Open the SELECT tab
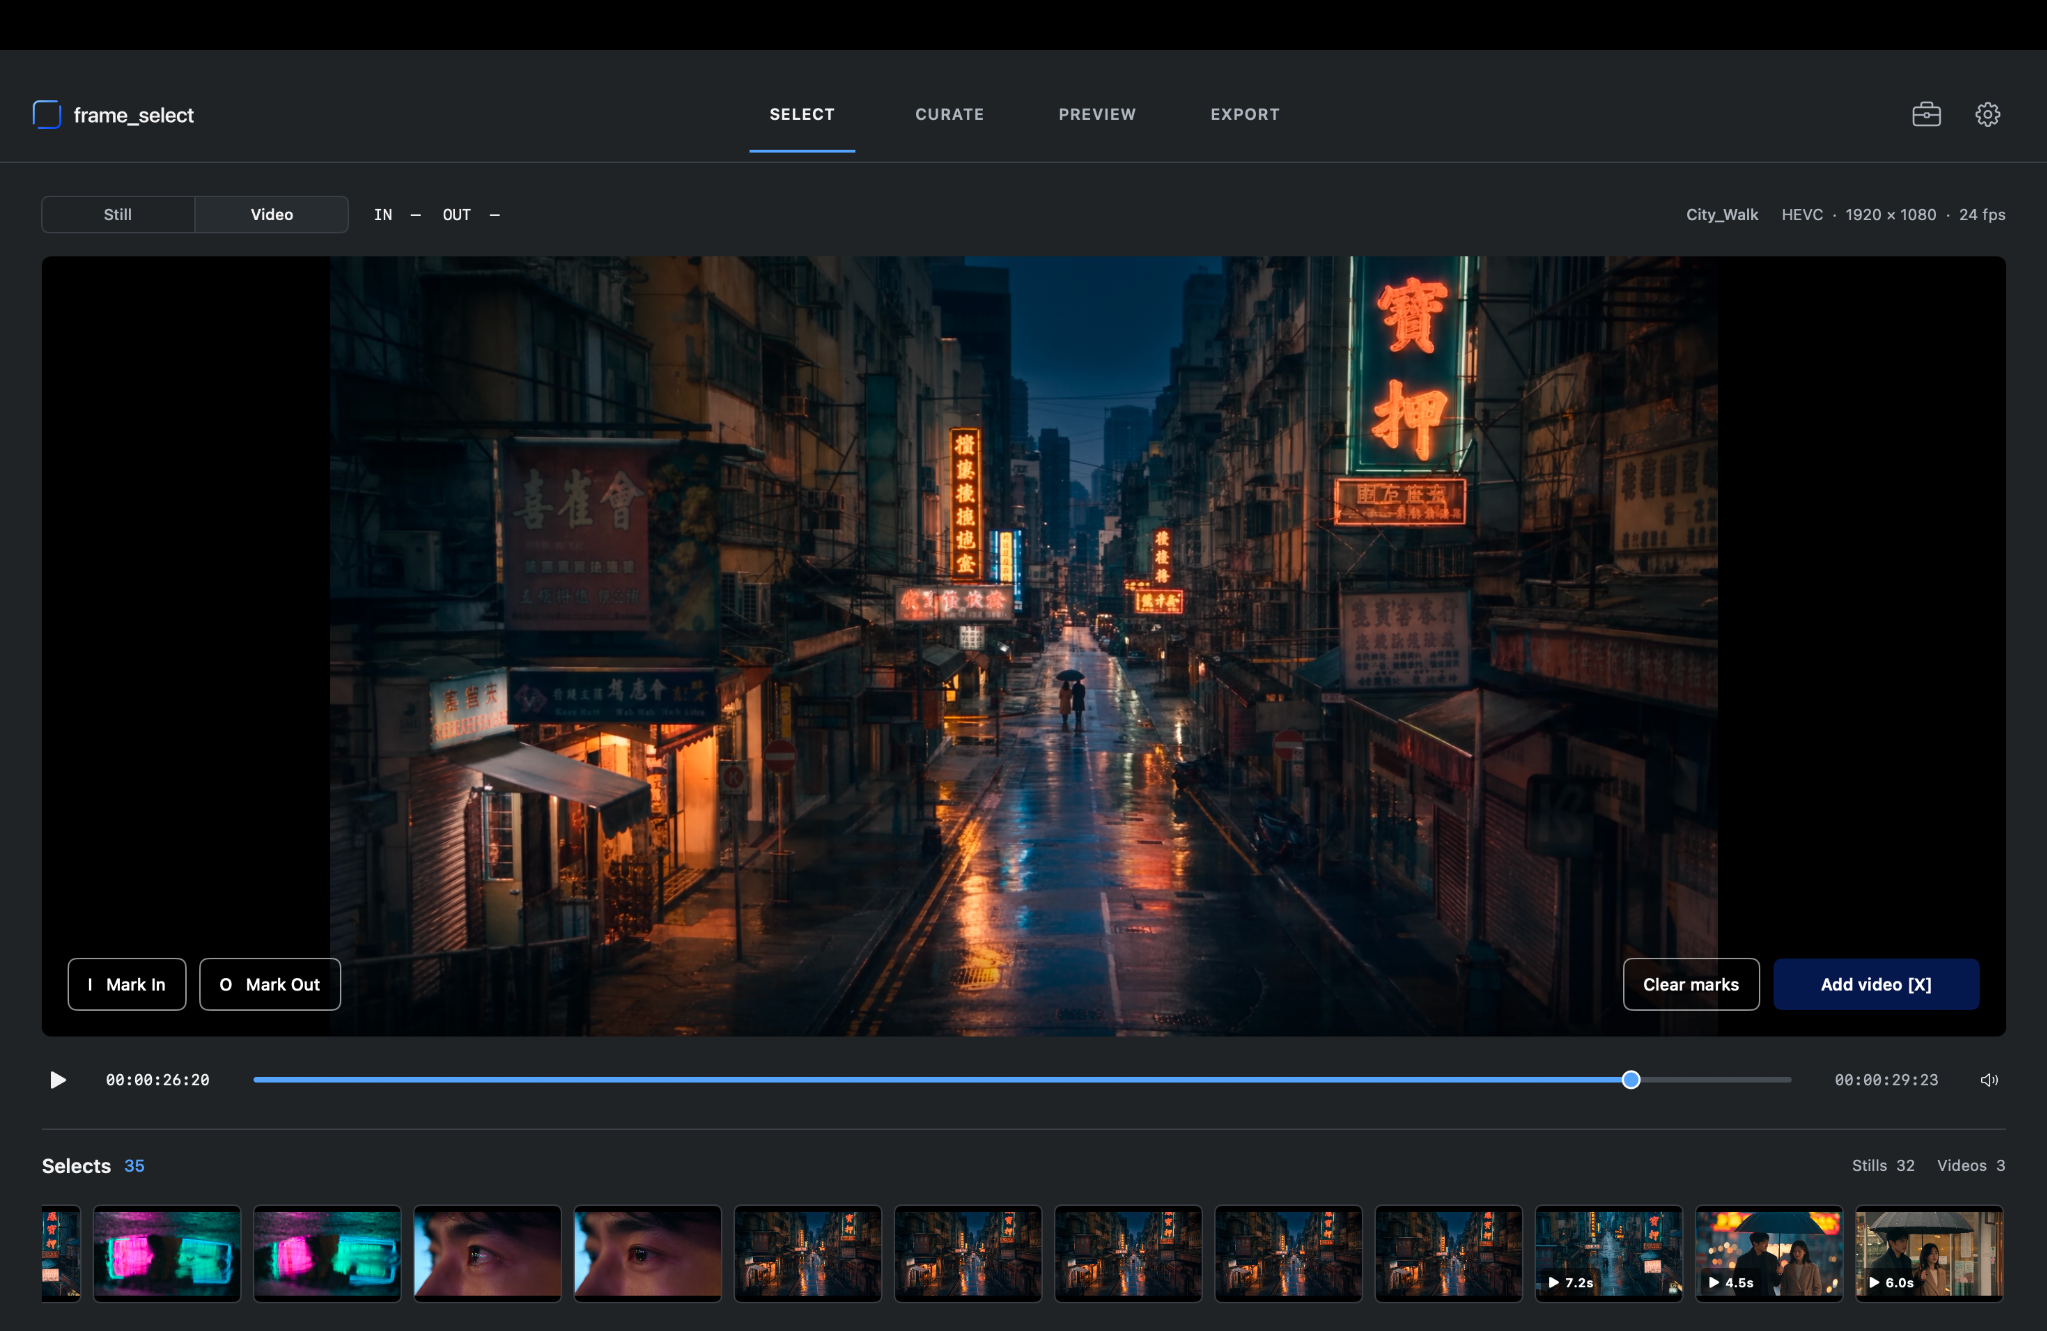2047x1331 pixels. click(x=802, y=114)
